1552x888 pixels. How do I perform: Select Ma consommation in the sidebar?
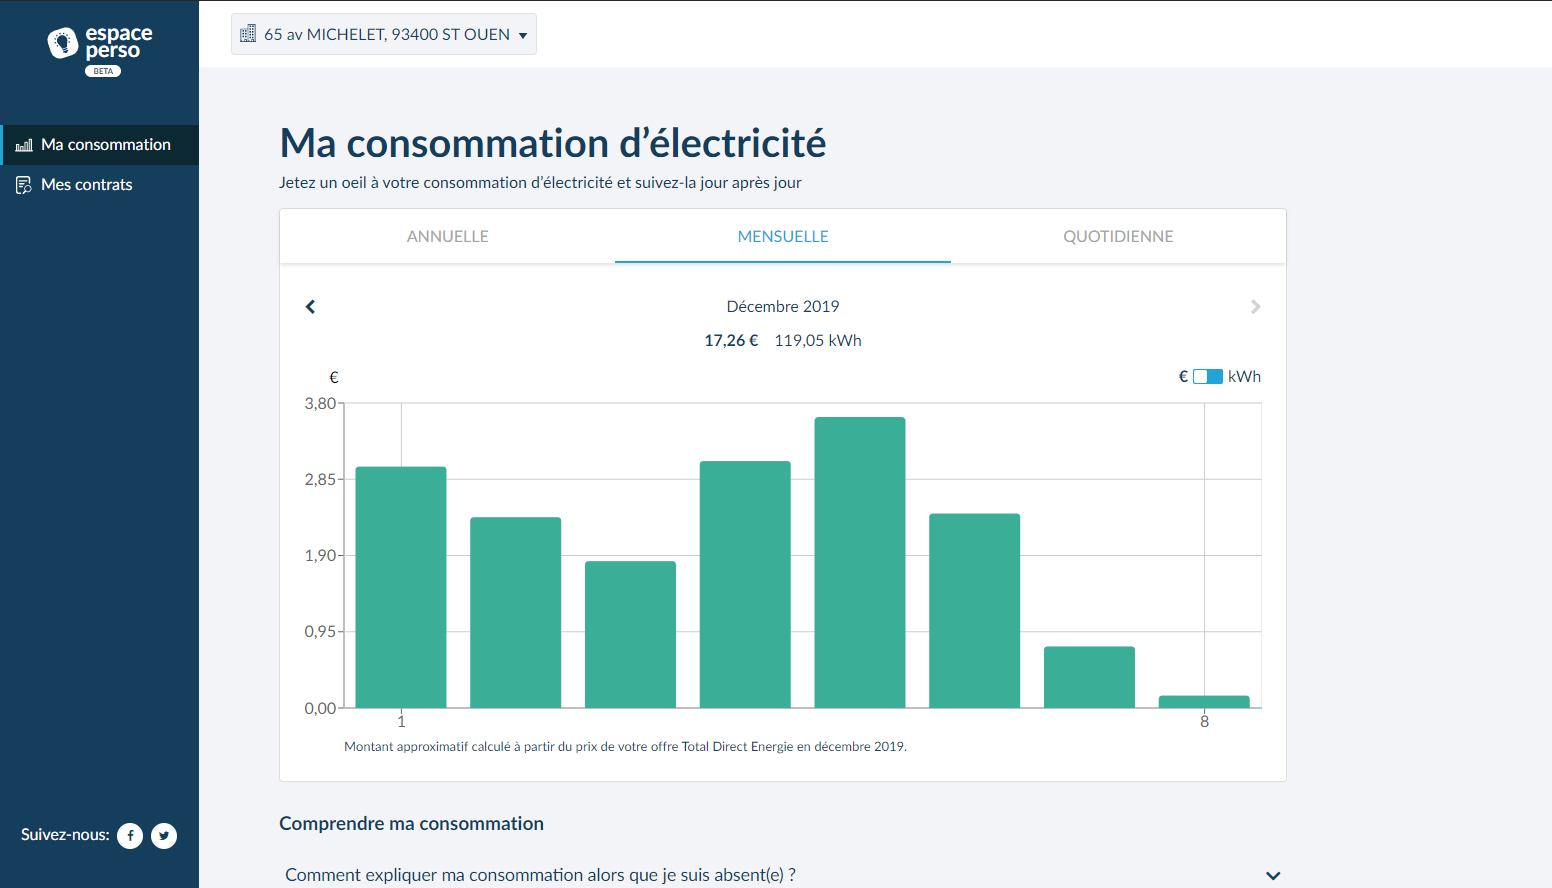tap(105, 144)
